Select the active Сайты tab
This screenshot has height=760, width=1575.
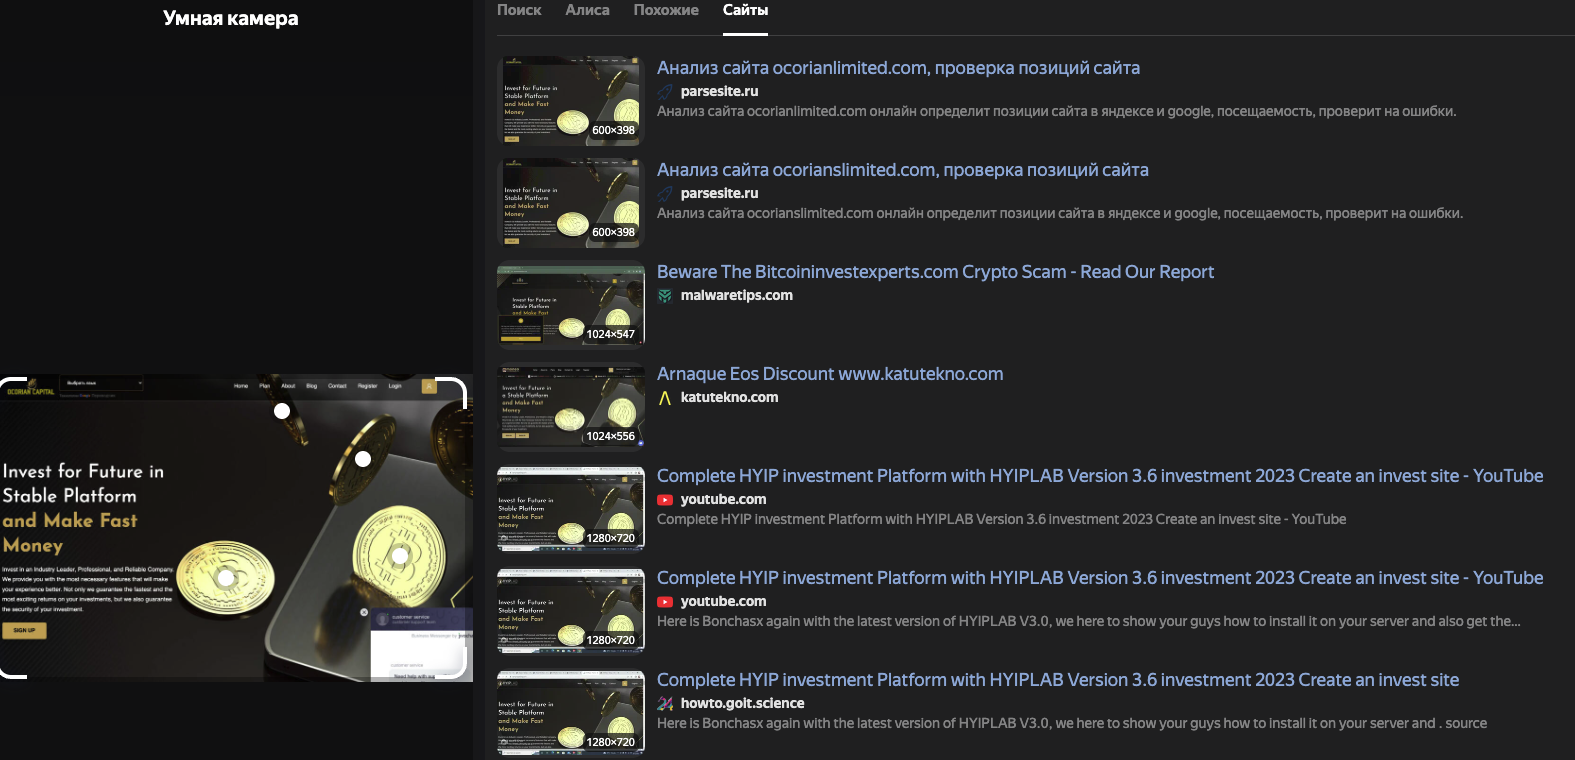[x=745, y=10]
